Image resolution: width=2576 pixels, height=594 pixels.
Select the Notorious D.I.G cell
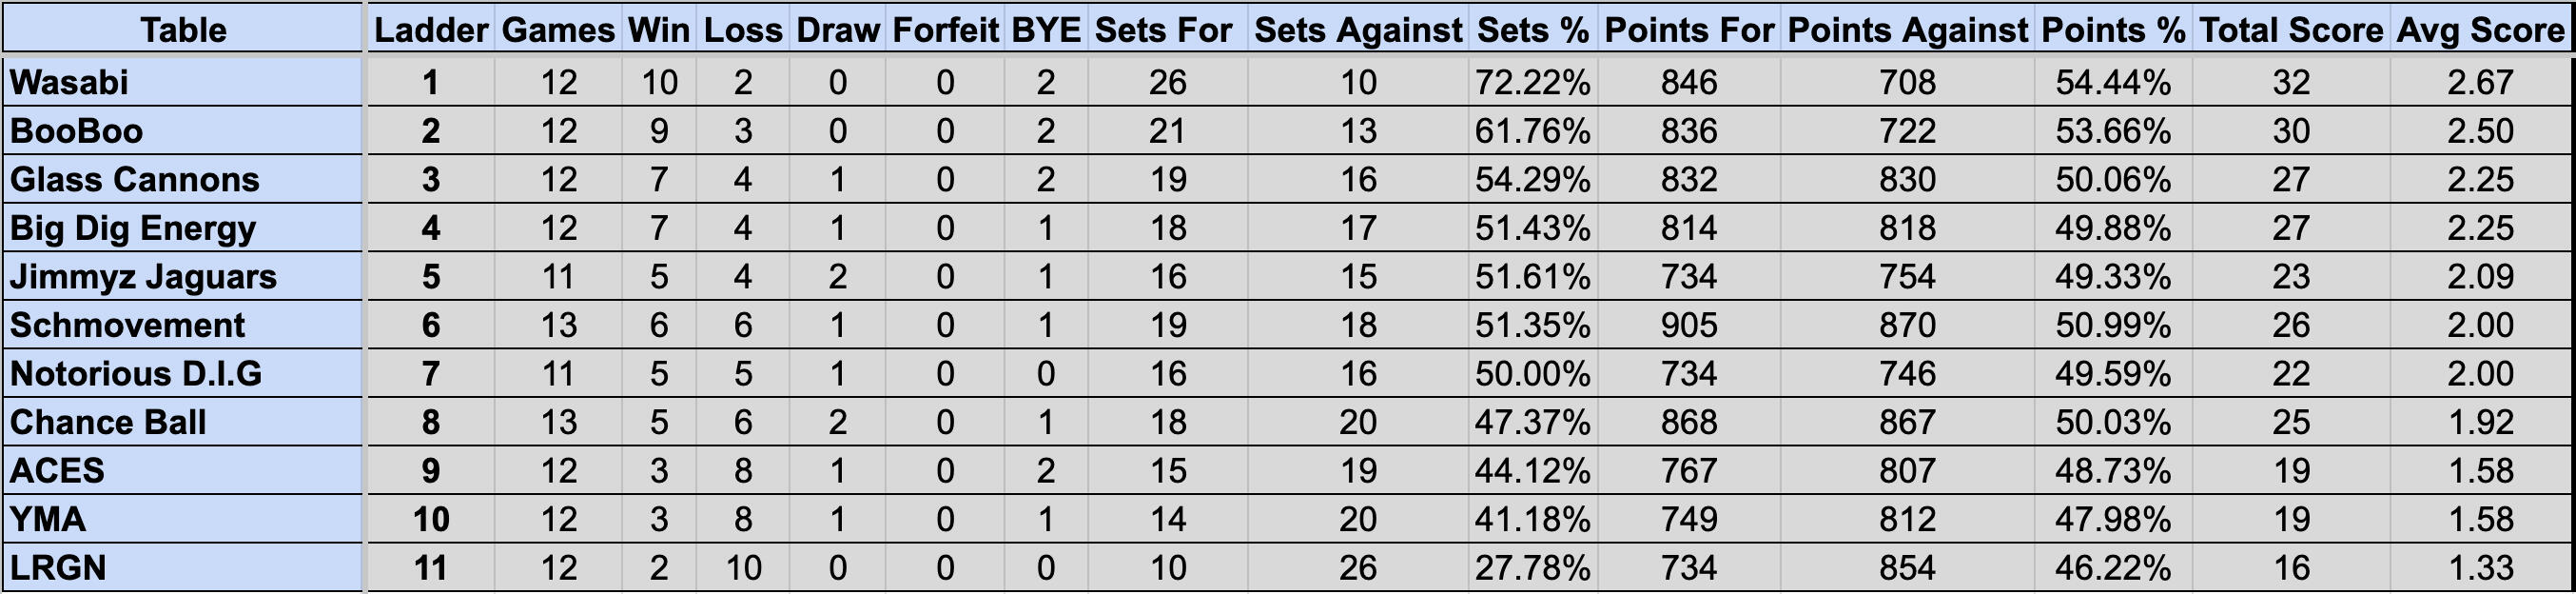click(x=182, y=373)
